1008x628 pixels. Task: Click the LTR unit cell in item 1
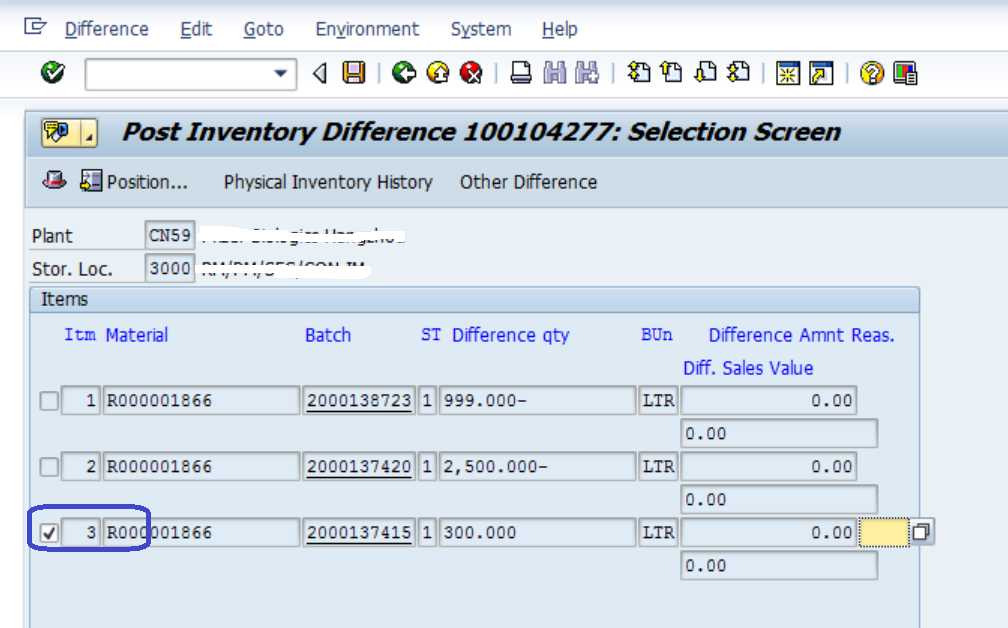658,400
